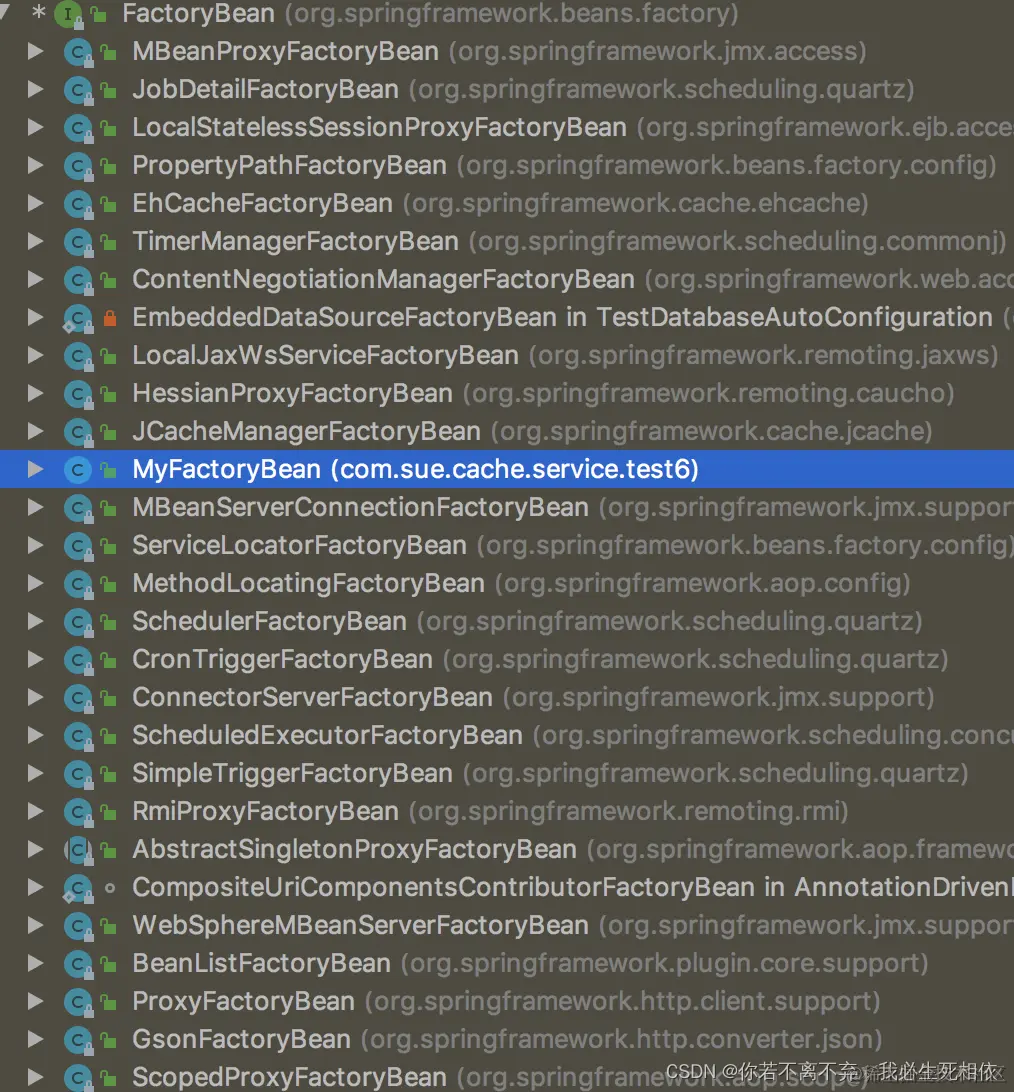Select AbstractSingletonProxyFactoryBean in the hierarchy
1014x1092 pixels.
[x=507, y=849]
